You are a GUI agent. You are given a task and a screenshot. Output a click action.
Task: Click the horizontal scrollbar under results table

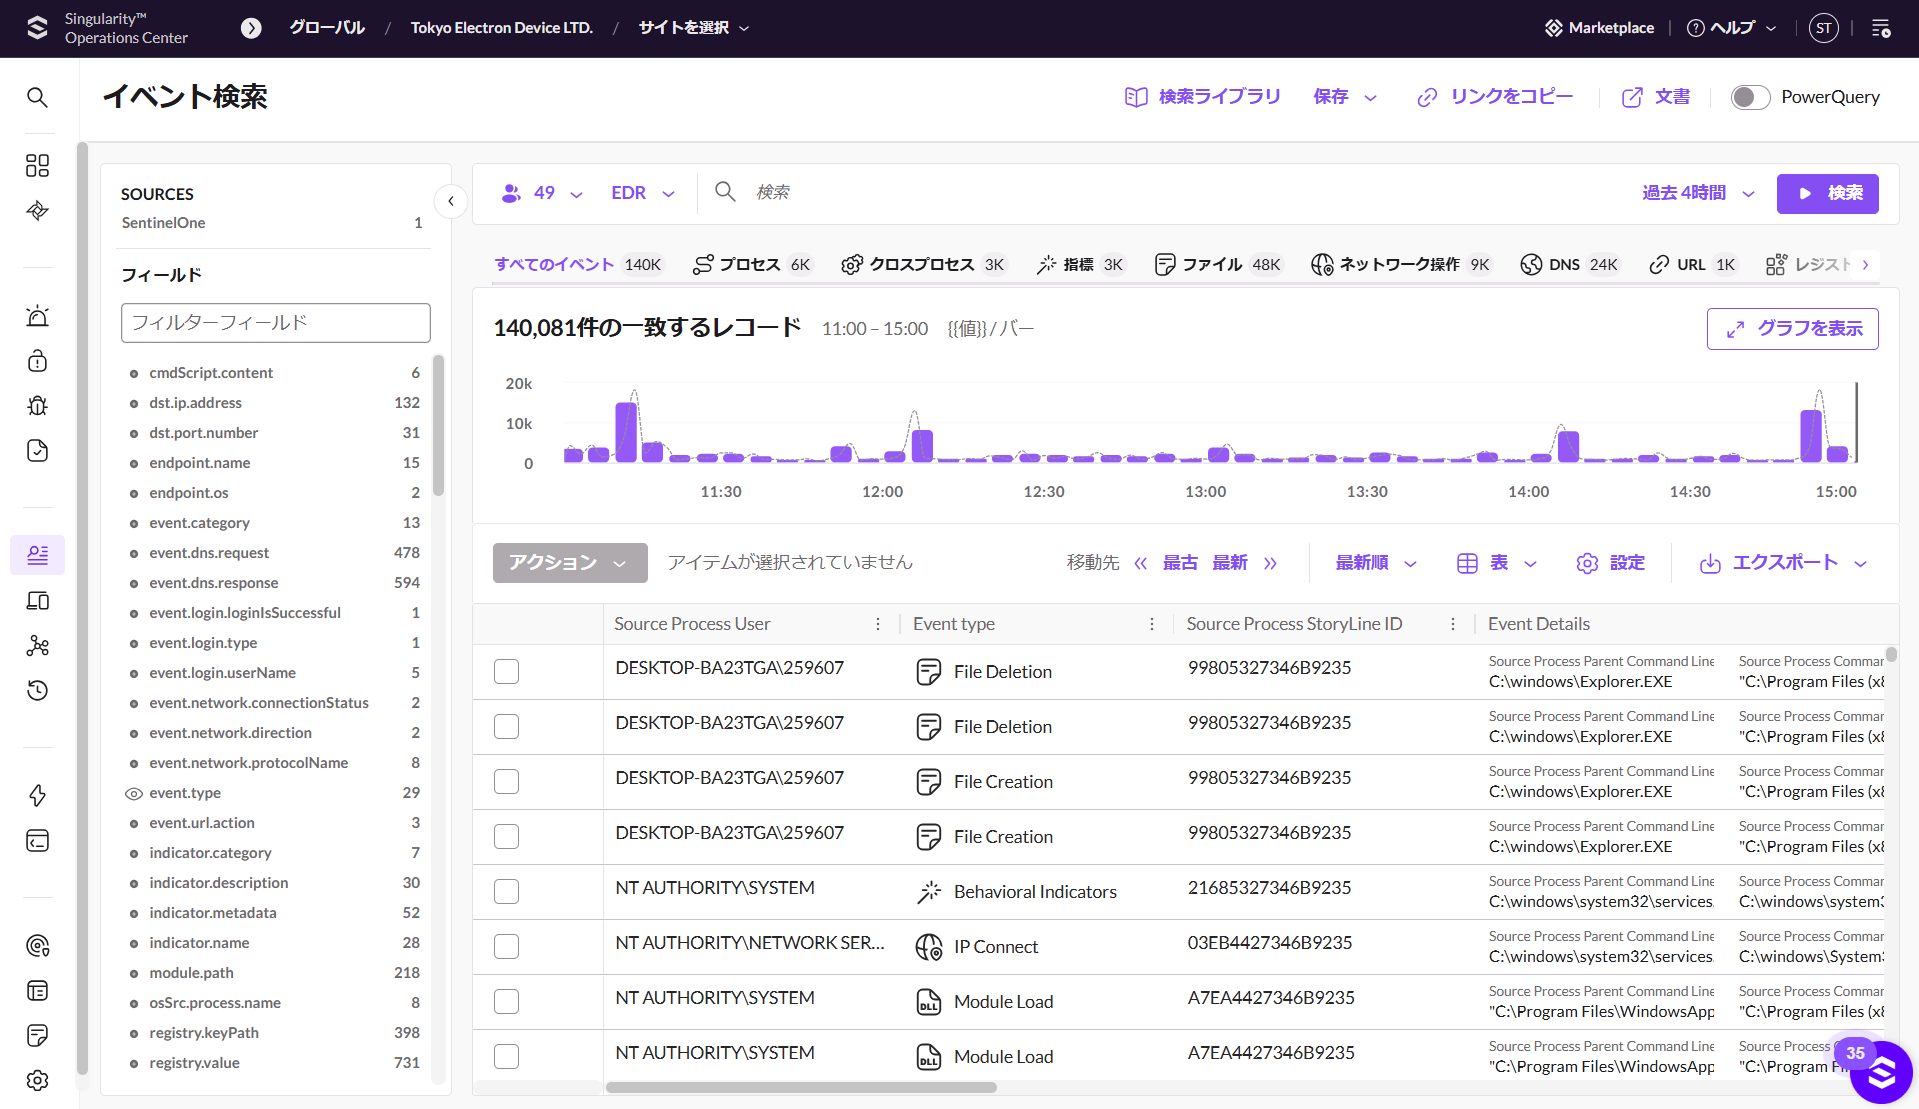click(801, 1087)
